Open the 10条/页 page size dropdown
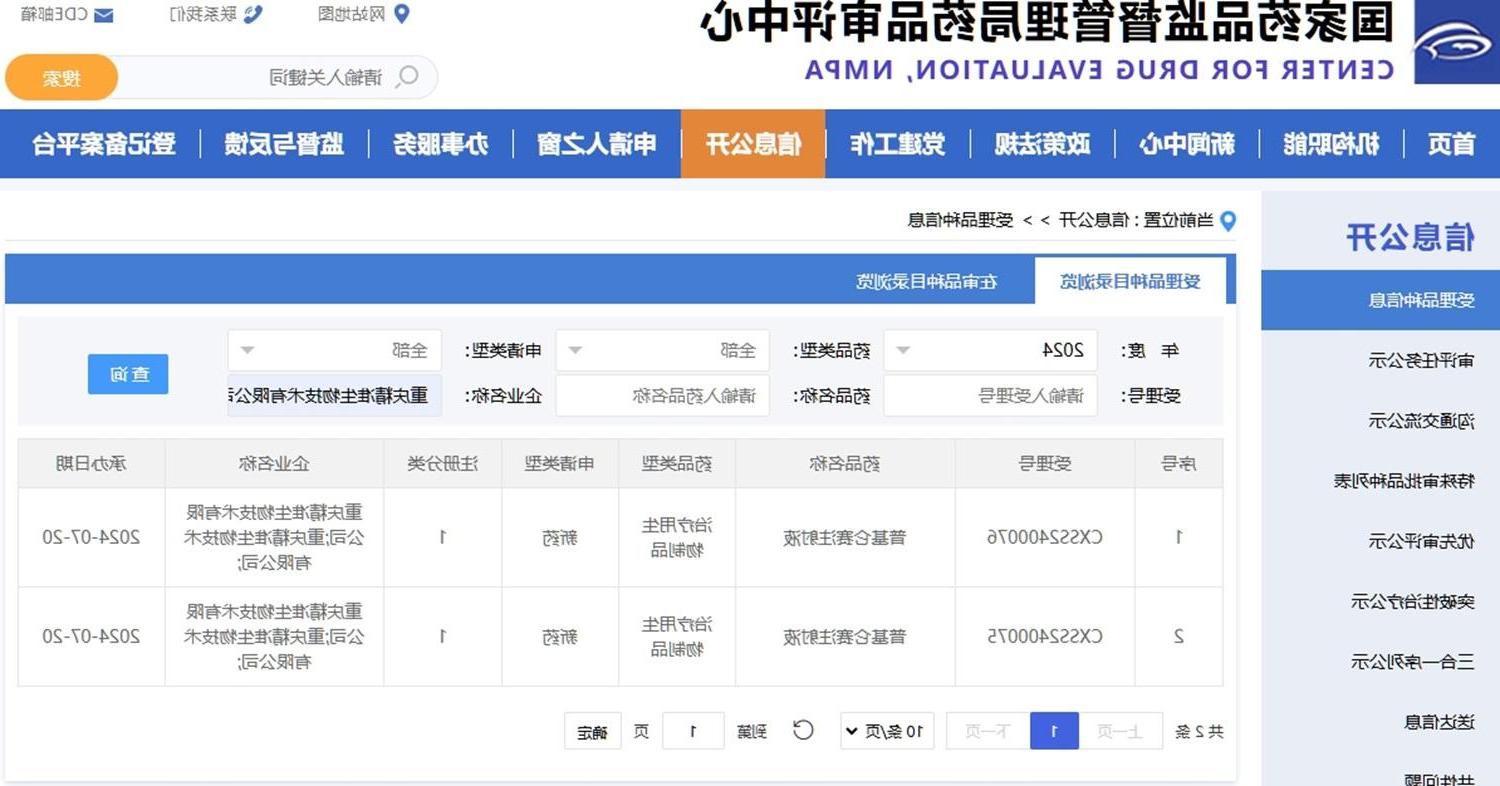This screenshot has width=1500, height=786. 887,731
